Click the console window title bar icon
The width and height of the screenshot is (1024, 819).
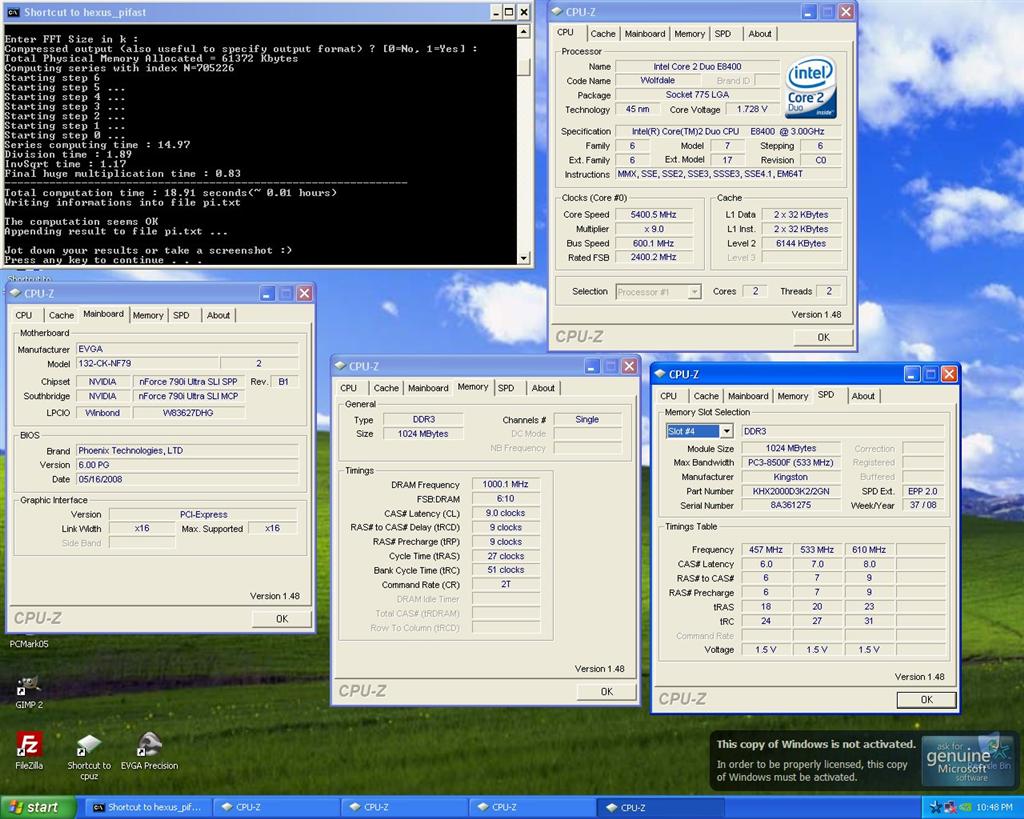(x=13, y=12)
